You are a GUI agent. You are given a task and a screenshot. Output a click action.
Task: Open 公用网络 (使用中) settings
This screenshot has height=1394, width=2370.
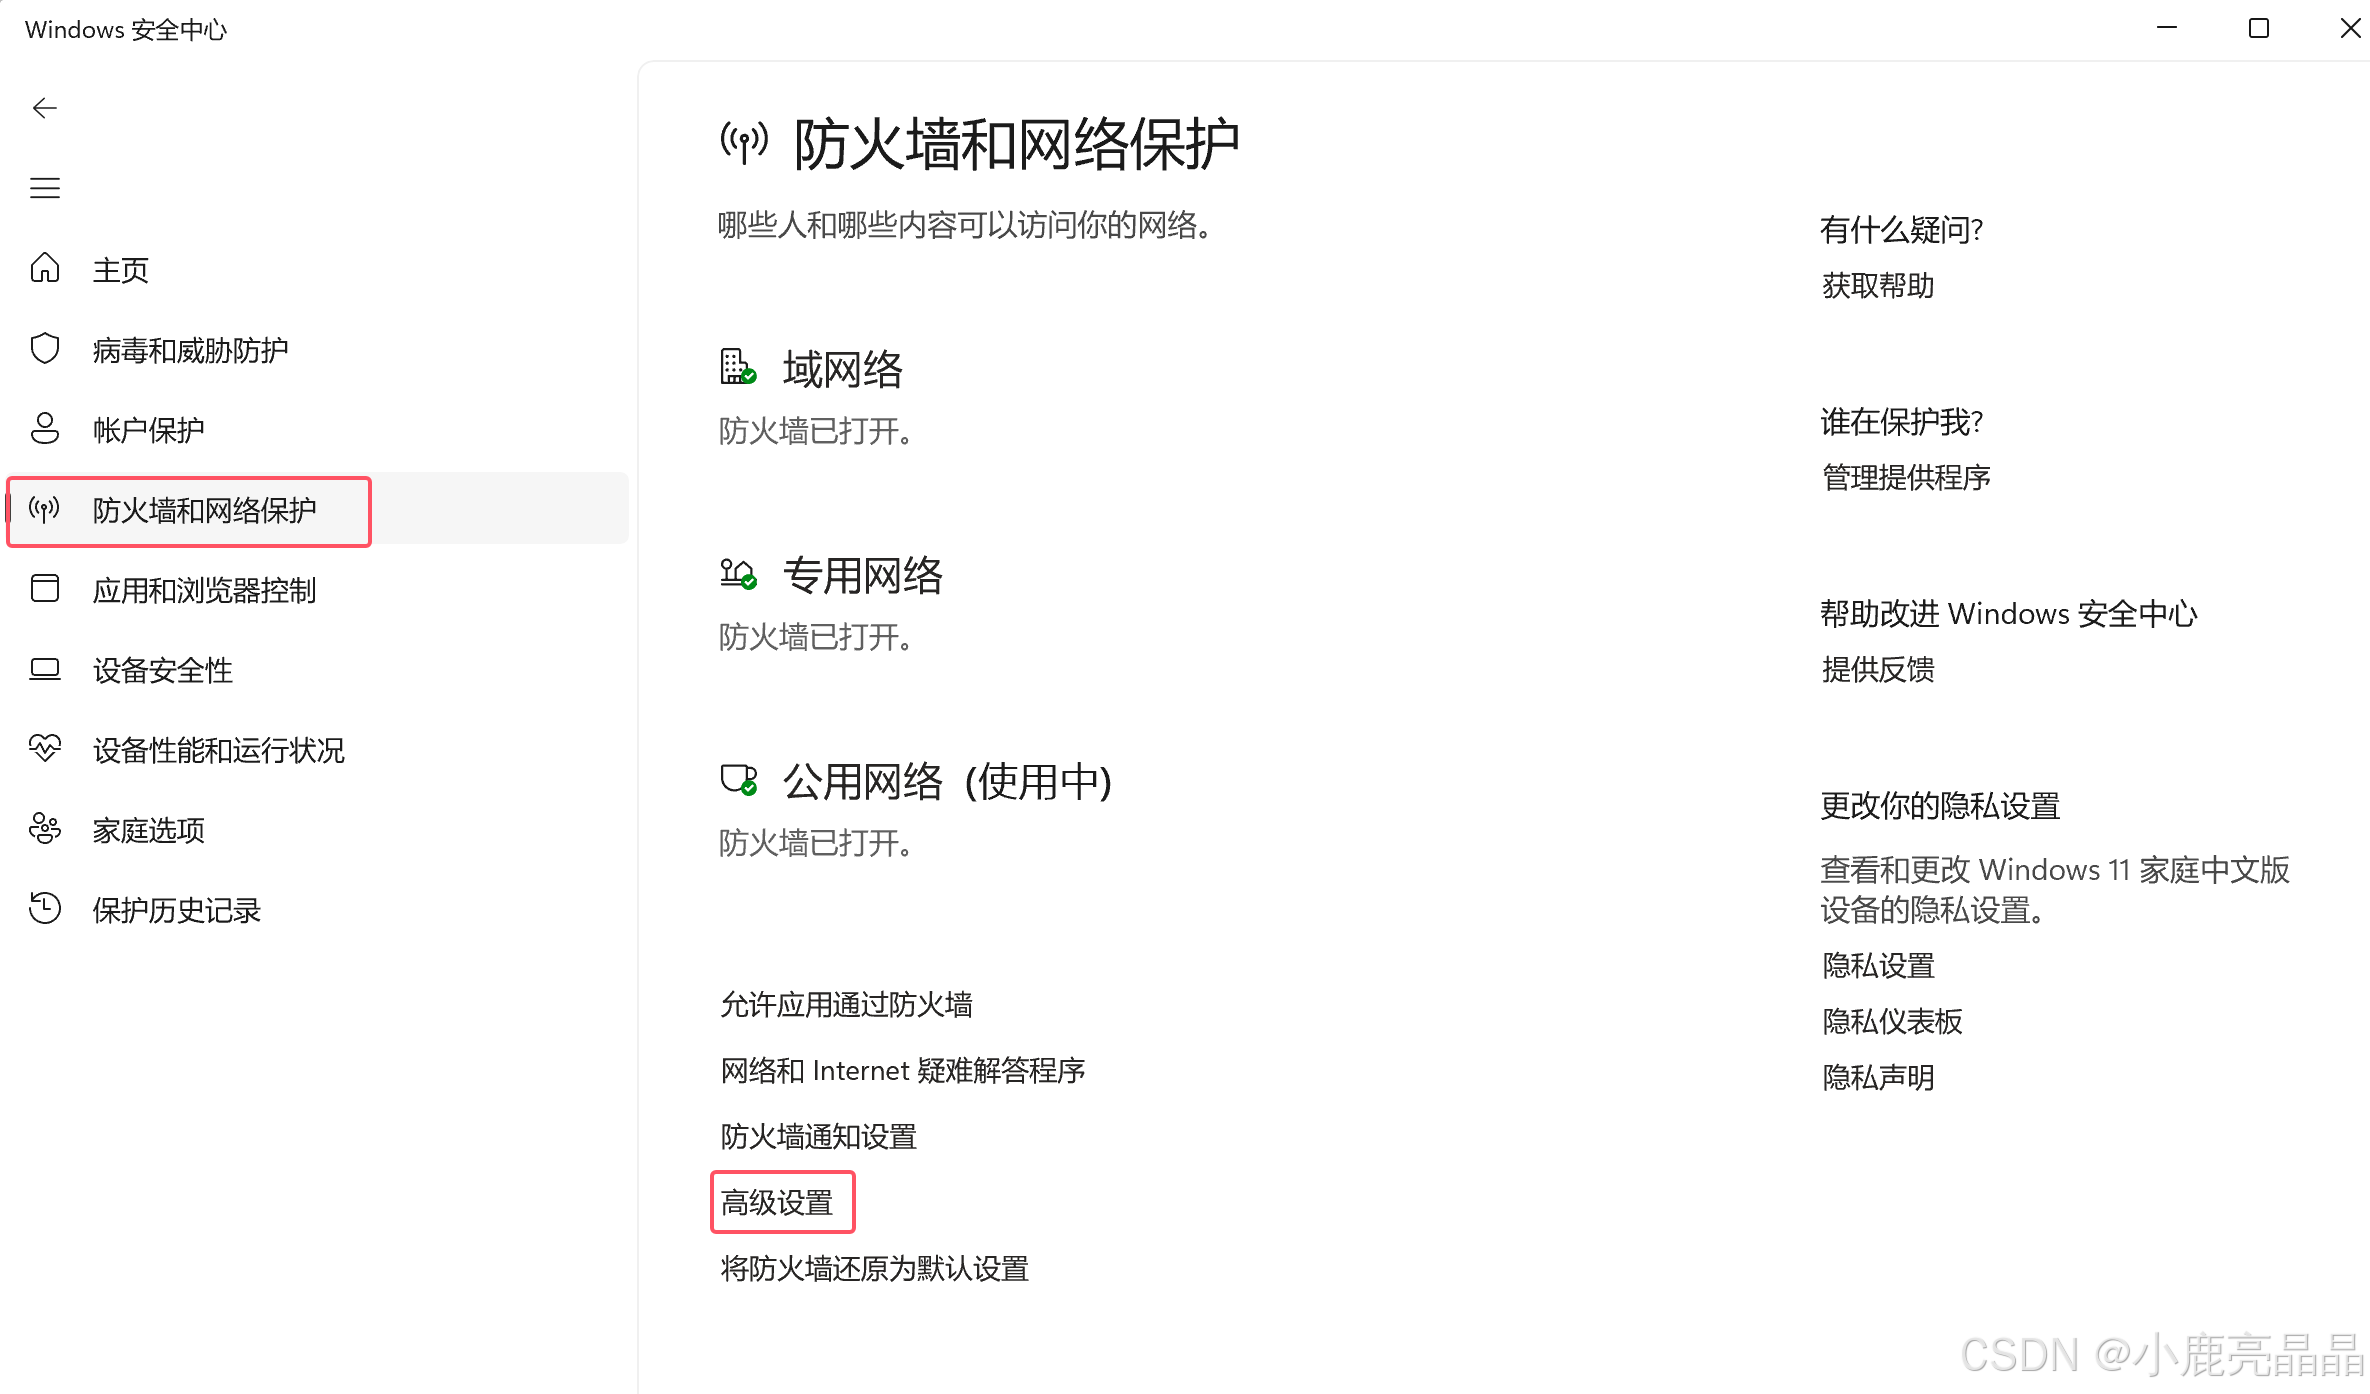[946, 782]
